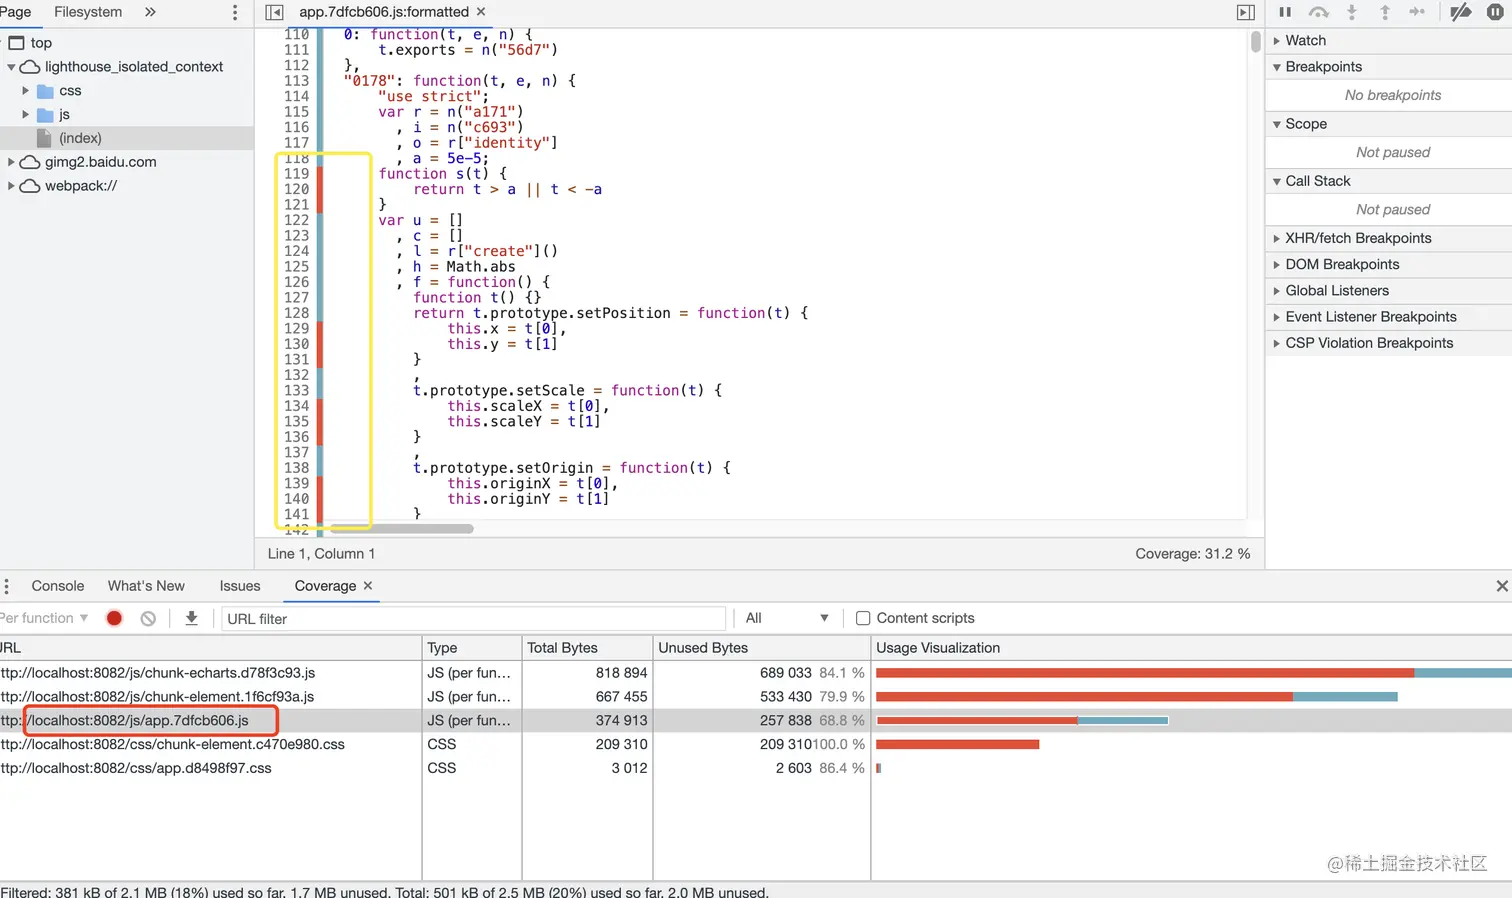Screen dimensions: 1512x898
Task: Click the code editor horizontal scrollbar
Action: [x=400, y=528]
